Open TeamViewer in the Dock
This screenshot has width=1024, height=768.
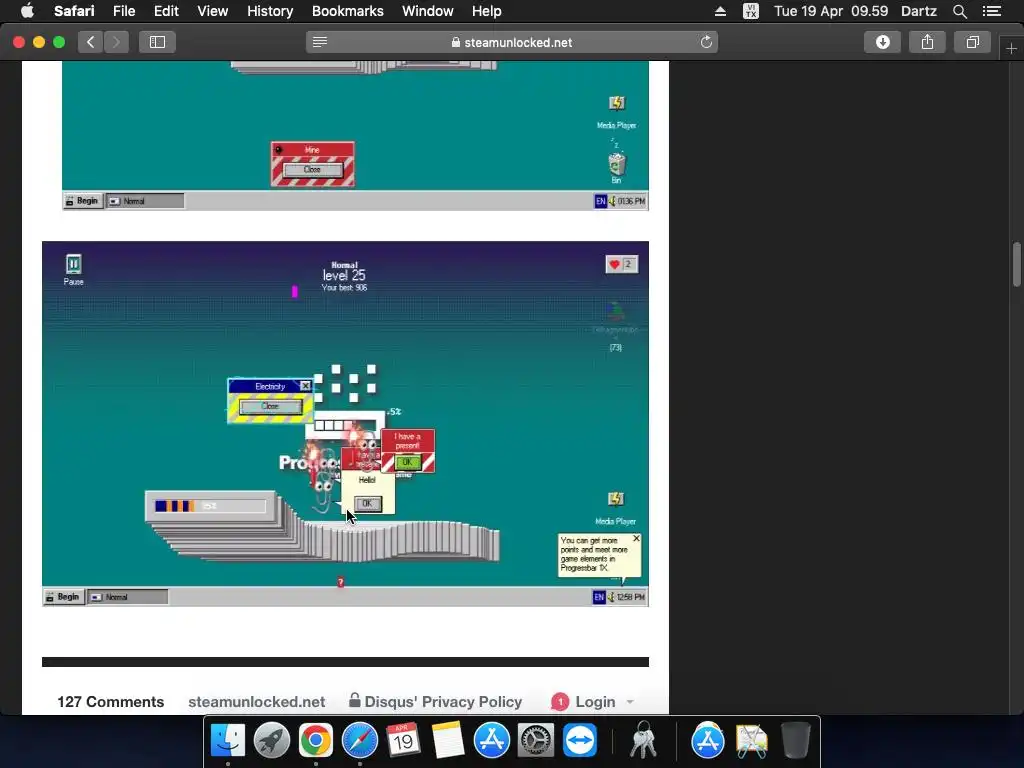coord(580,741)
